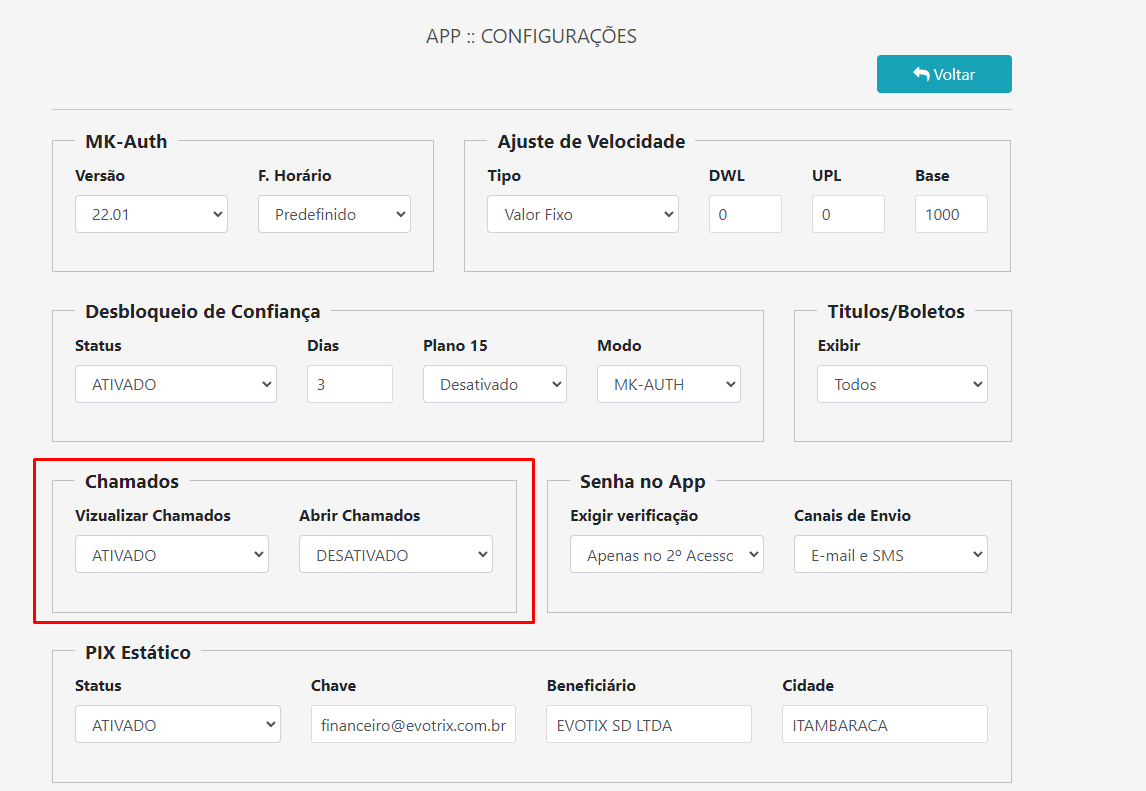Click the DWL value field
The image size is (1146, 791).
coord(745,213)
